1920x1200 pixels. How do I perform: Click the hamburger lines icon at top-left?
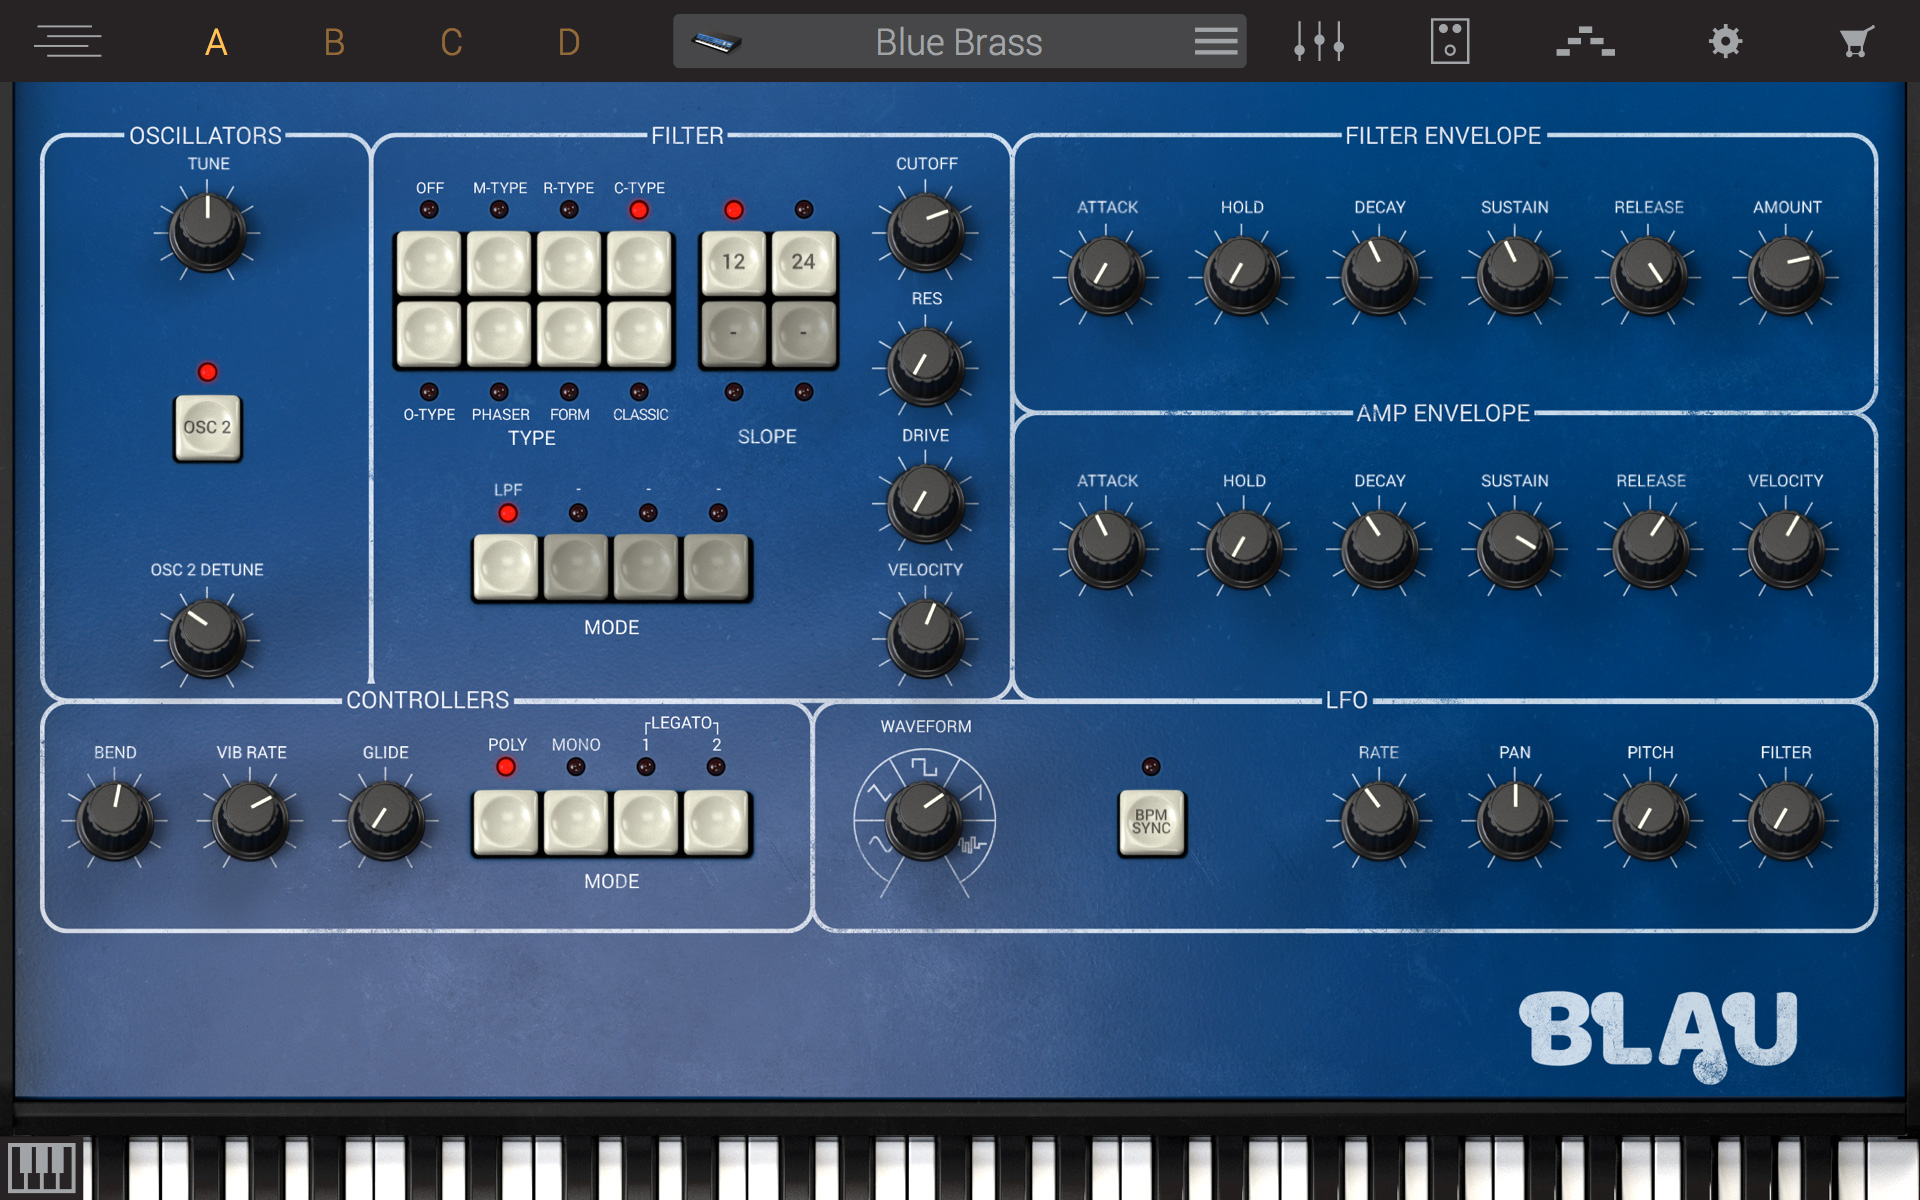67,42
